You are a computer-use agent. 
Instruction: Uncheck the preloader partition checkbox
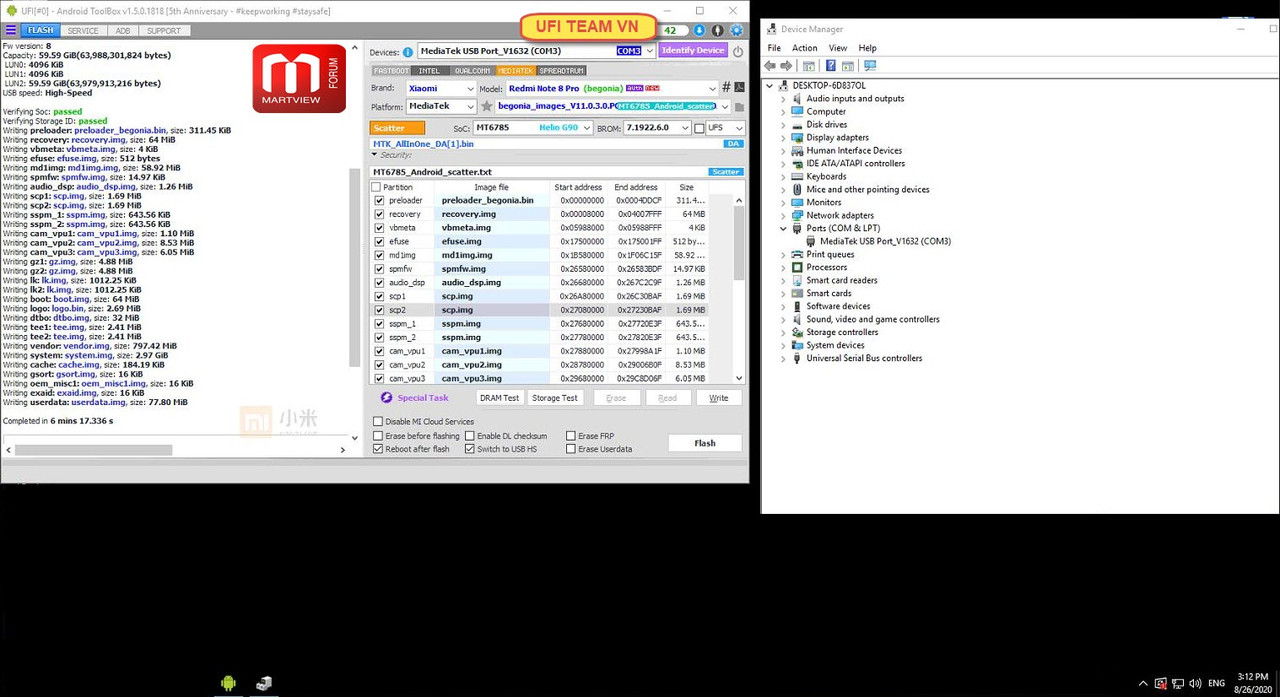coord(379,200)
